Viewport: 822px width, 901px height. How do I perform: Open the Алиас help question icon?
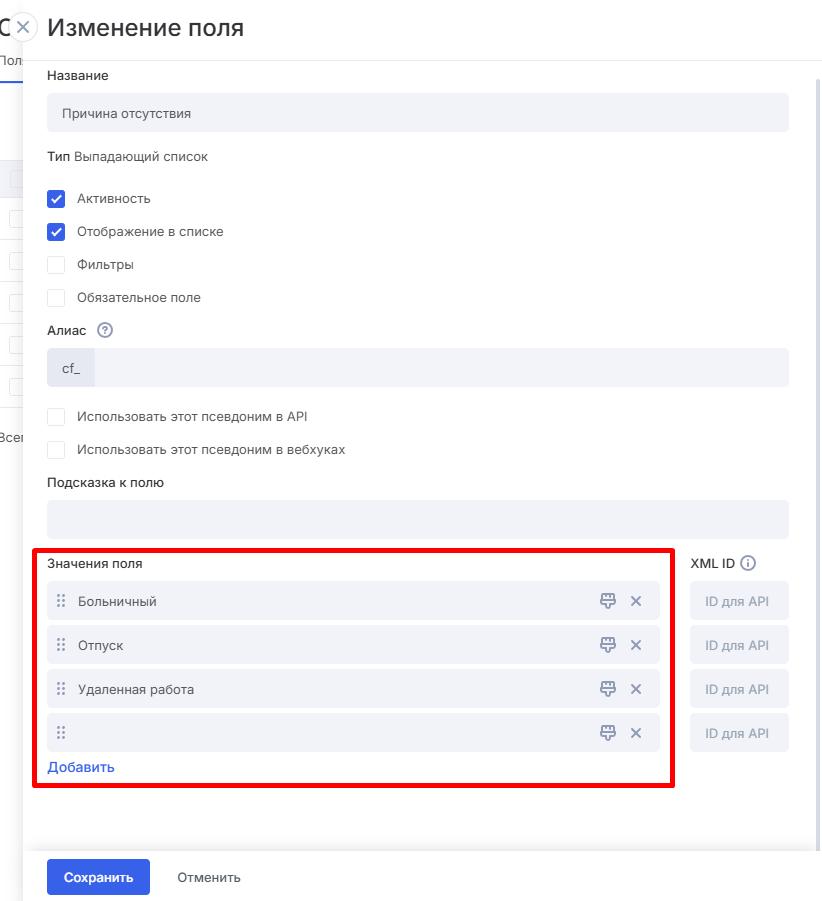pyautogui.click(x=105, y=331)
